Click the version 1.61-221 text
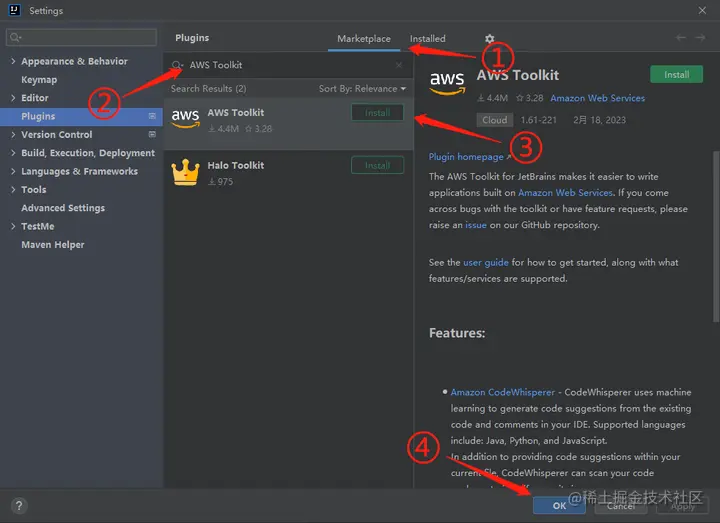This screenshot has height=523, width=720. (538, 120)
